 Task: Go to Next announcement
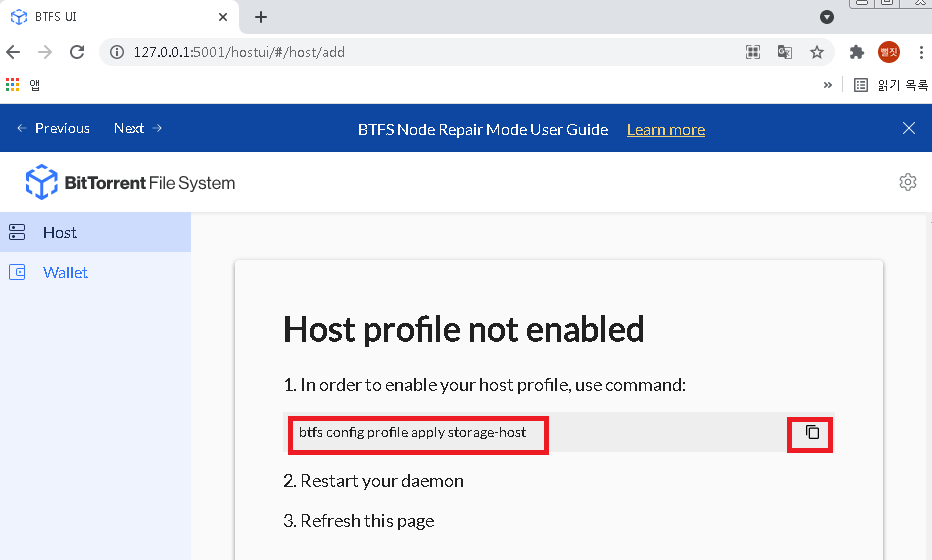(x=138, y=128)
